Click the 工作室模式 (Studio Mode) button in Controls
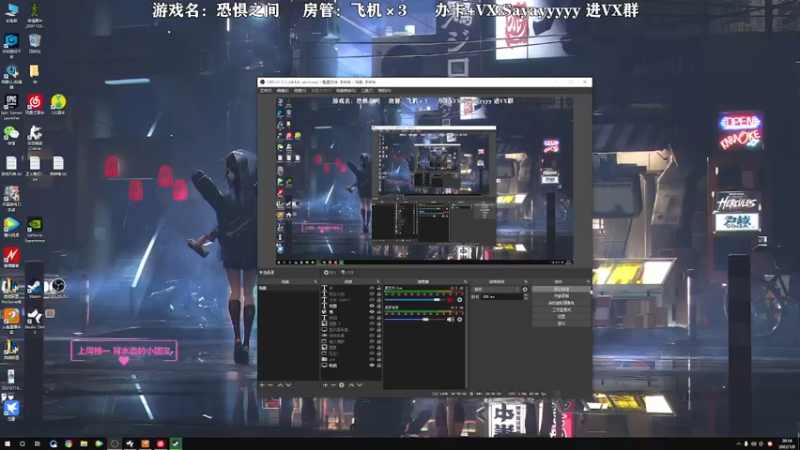This screenshot has width=800, height=450. pos(561,310)
